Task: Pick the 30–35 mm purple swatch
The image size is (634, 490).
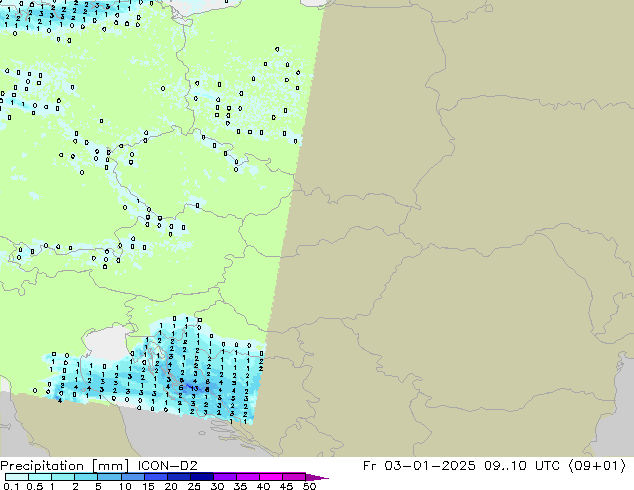Action: click(x=225, y=477)
